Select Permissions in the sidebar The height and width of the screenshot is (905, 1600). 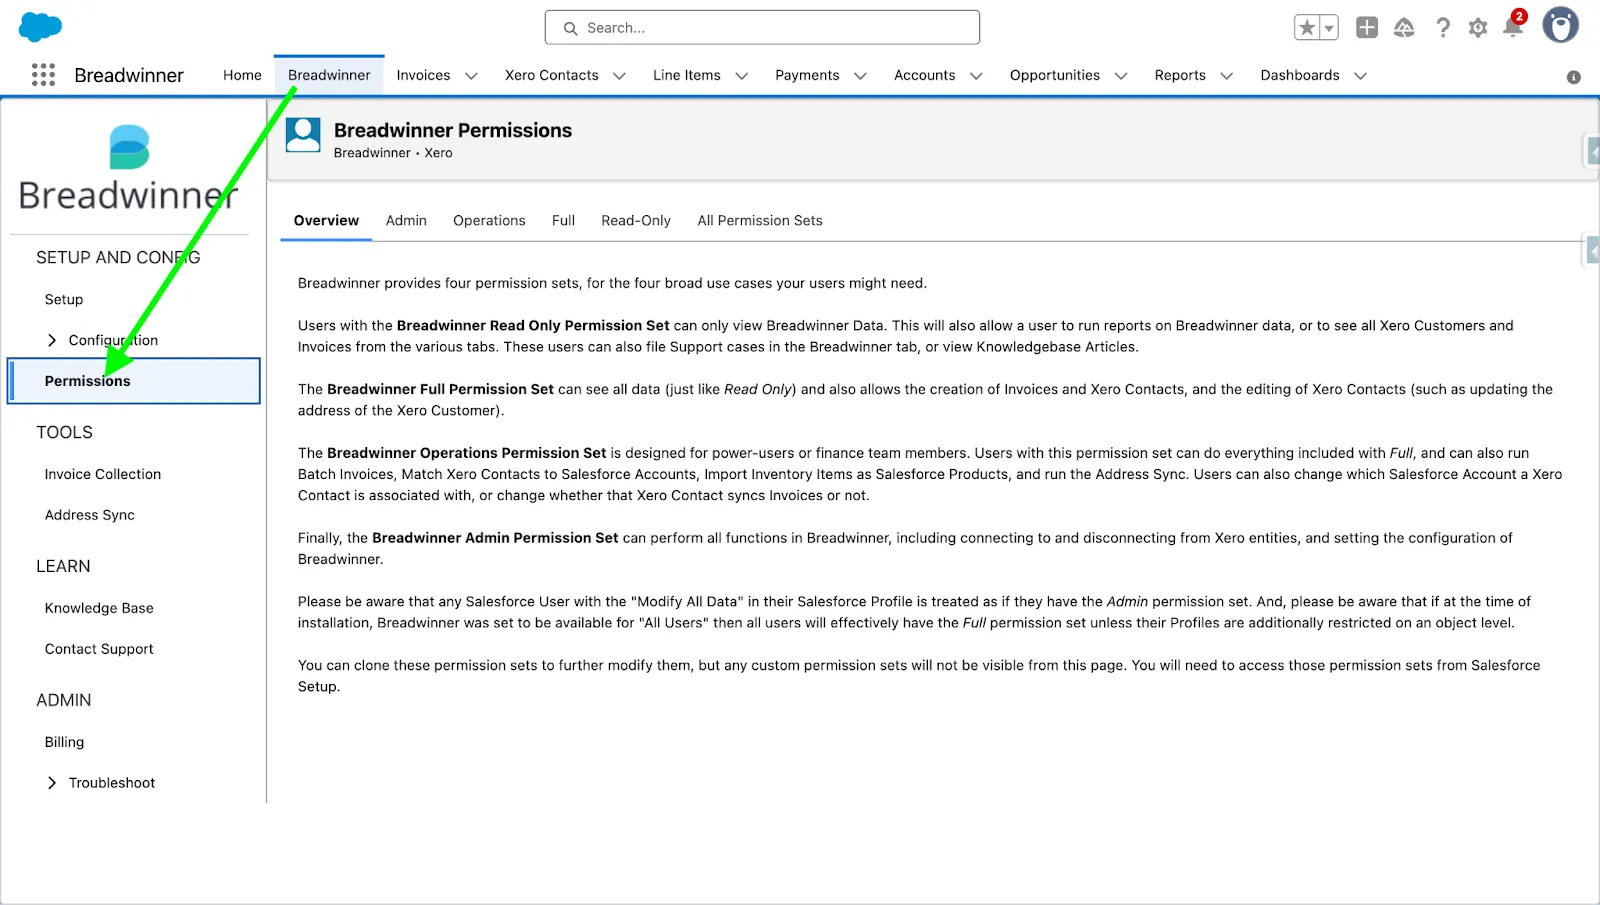click(x=134, y=381)
